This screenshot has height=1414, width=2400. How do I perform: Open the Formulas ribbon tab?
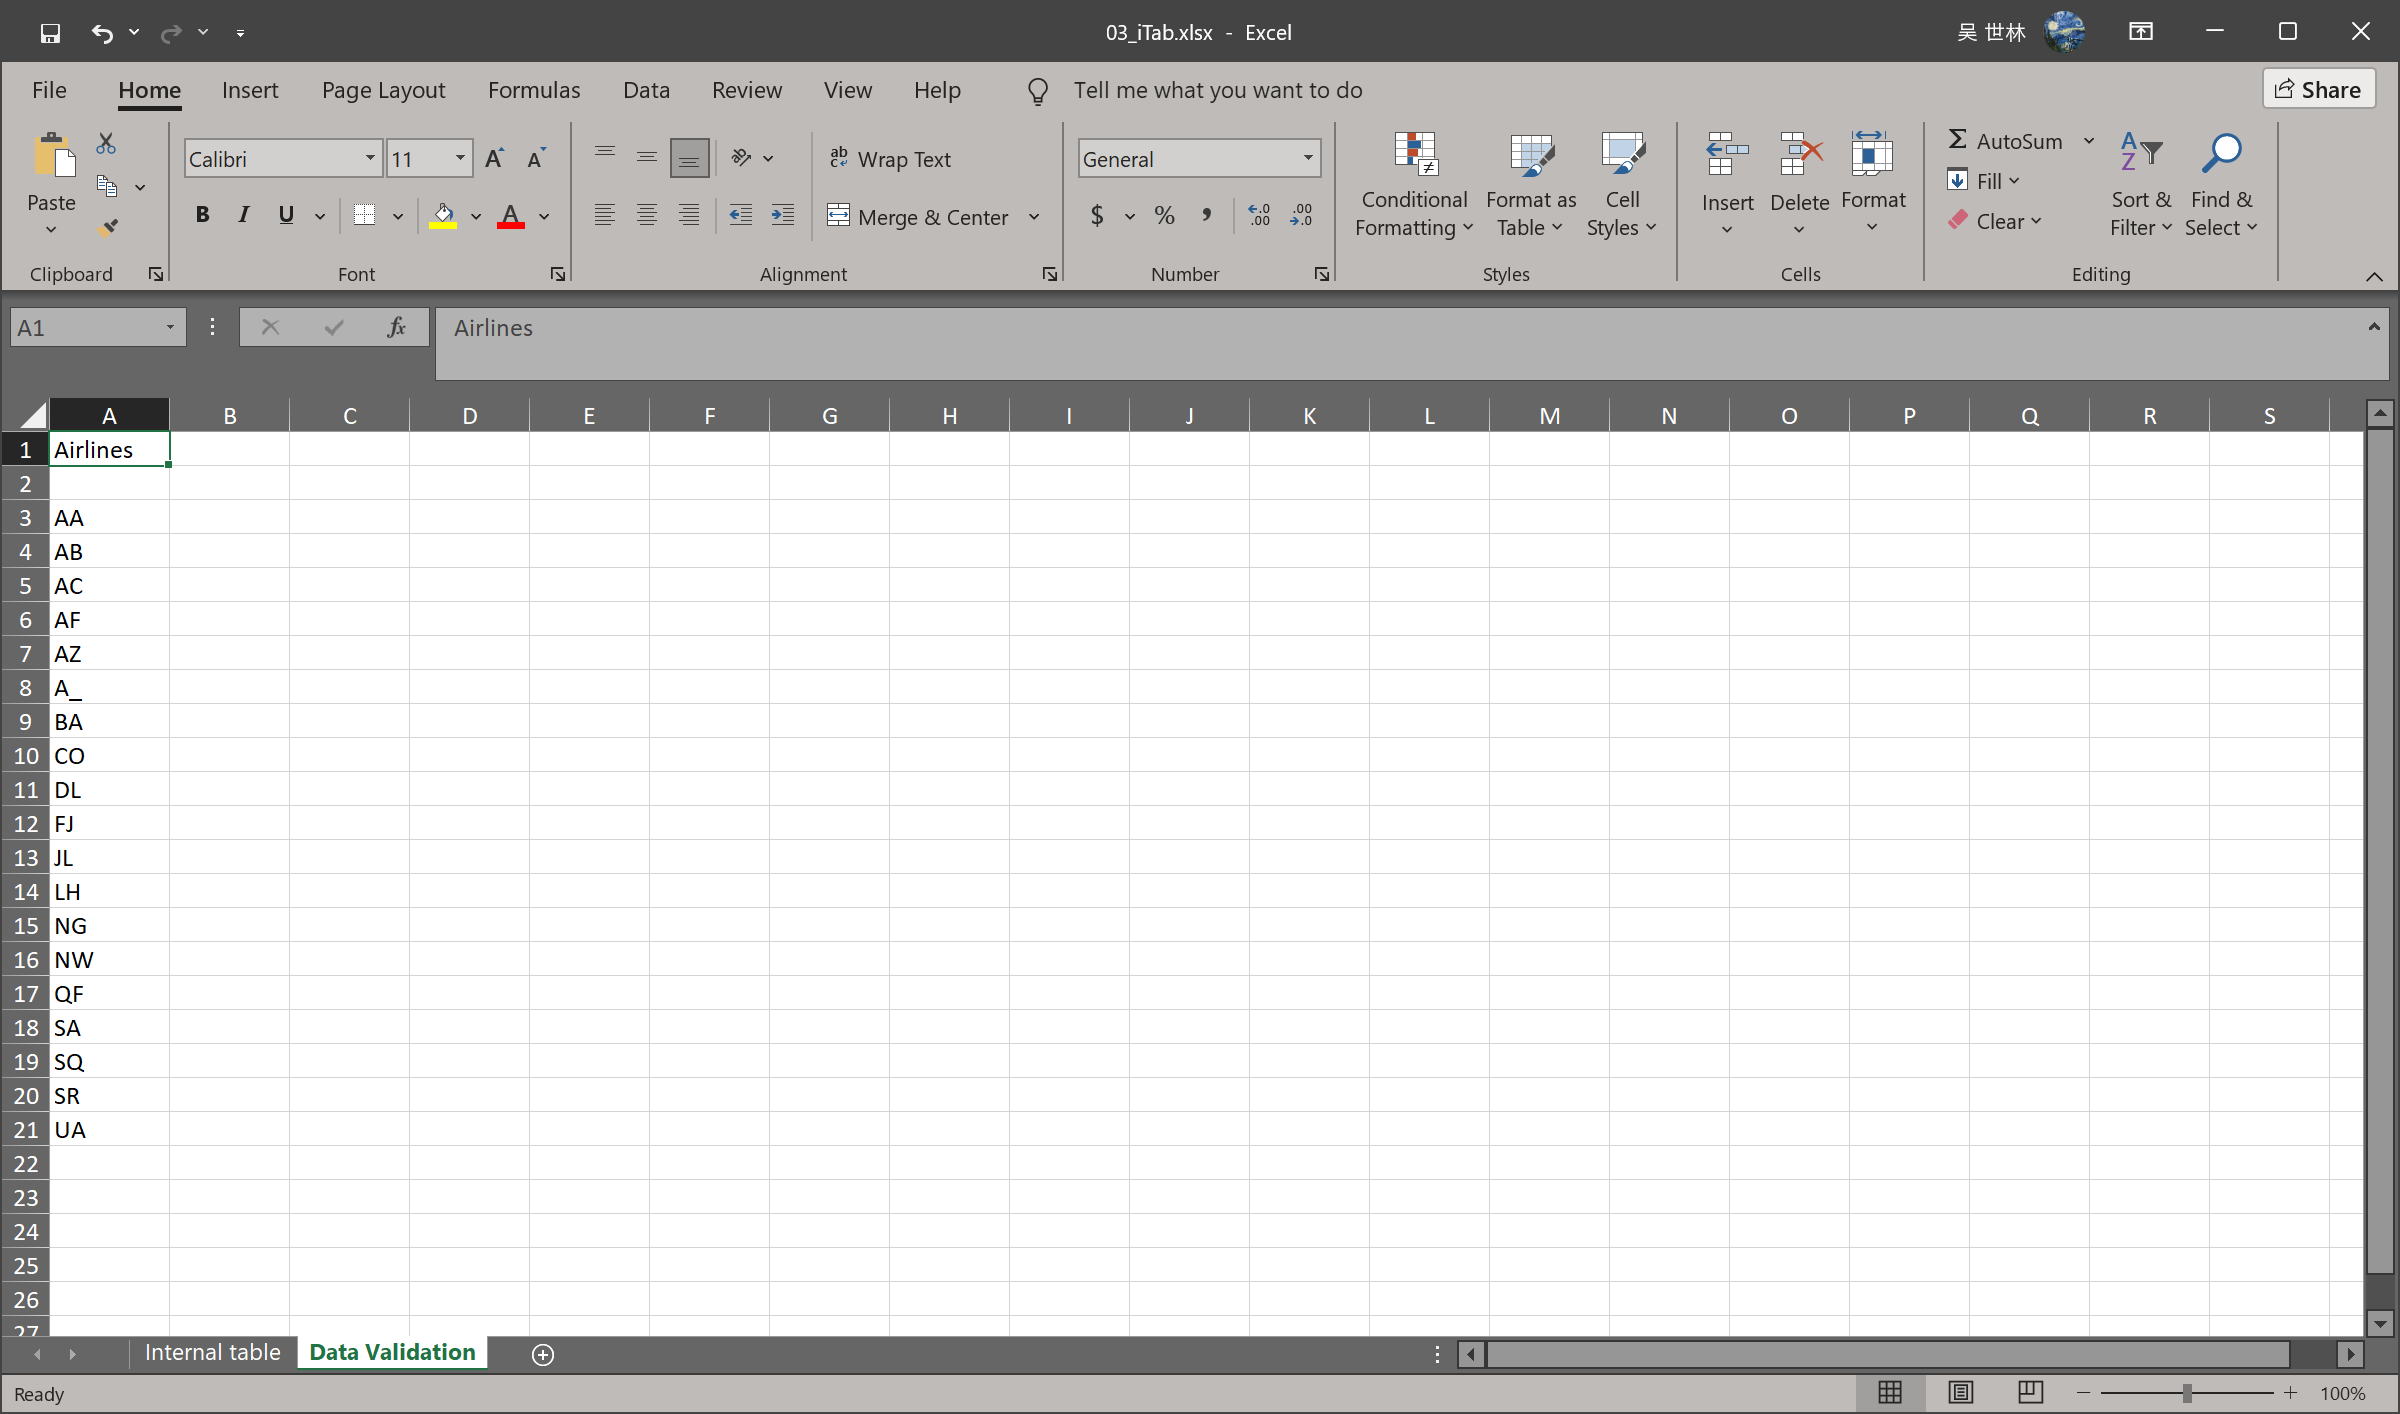533,90
